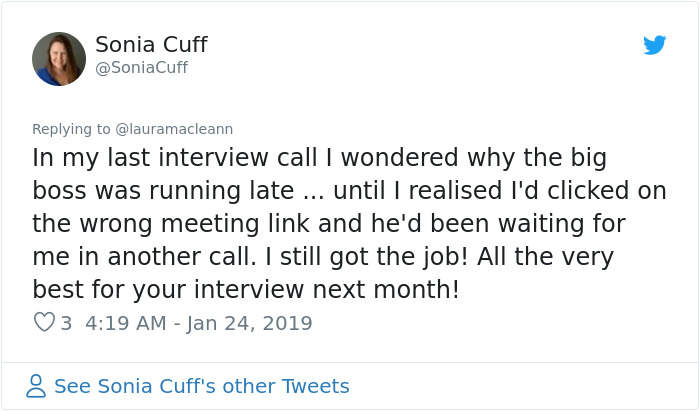
Task: Open the Sonia Cuff display name
Action: (x=151, y=45)
